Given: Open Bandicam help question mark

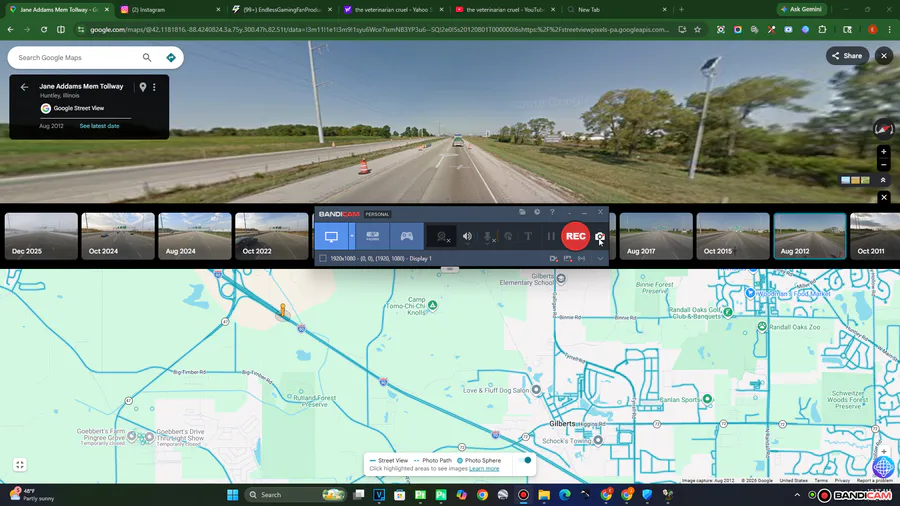Looking at the screenshot, I should click(x=552, y=212).
